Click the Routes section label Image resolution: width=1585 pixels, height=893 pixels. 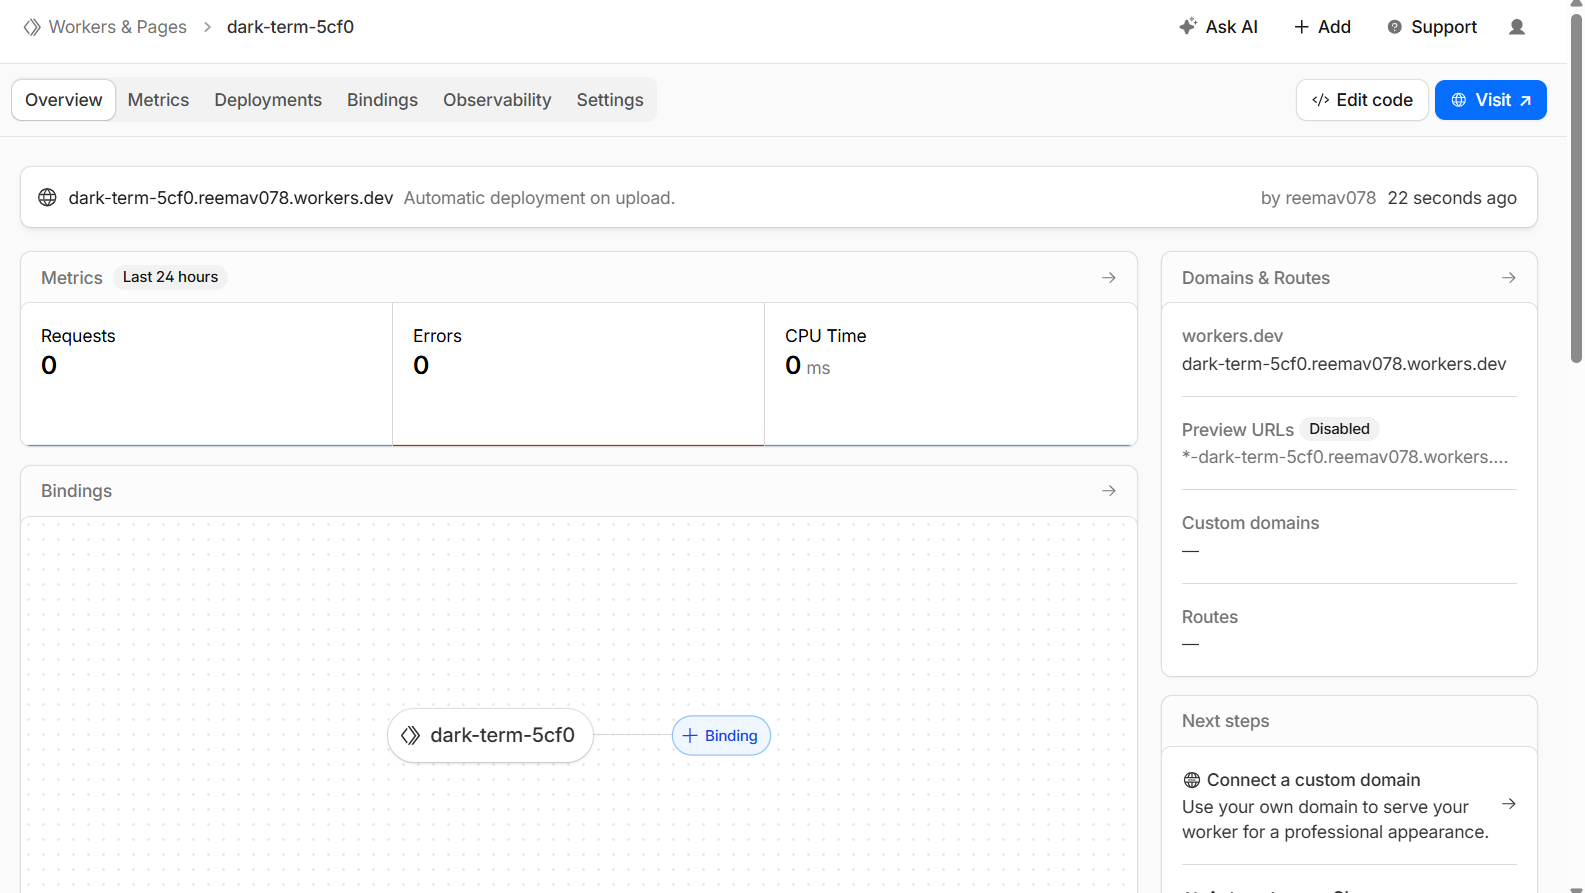click(x=1210, y=617)
